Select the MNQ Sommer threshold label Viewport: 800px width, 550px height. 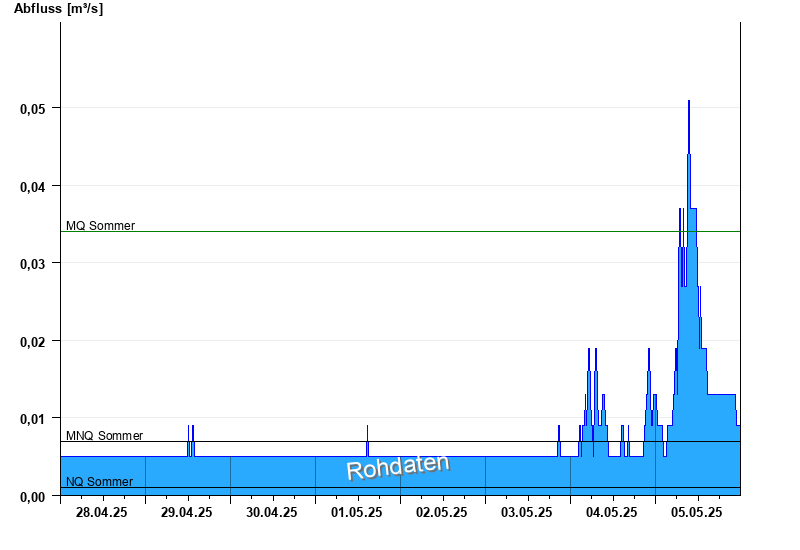[x=104, y=436]
